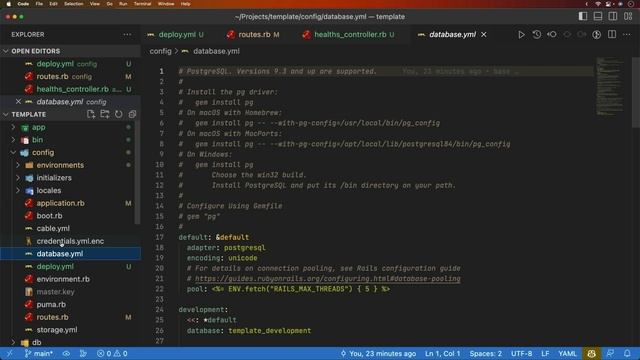Click New Folder icon in TEMPLATE header

pyautogui.click(x=104, y=114)
